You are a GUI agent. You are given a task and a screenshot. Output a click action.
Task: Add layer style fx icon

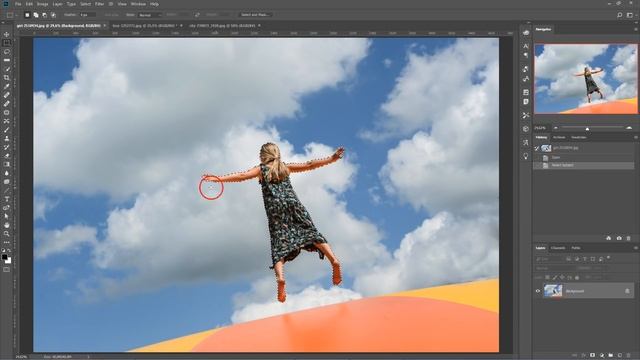(583, 356)
